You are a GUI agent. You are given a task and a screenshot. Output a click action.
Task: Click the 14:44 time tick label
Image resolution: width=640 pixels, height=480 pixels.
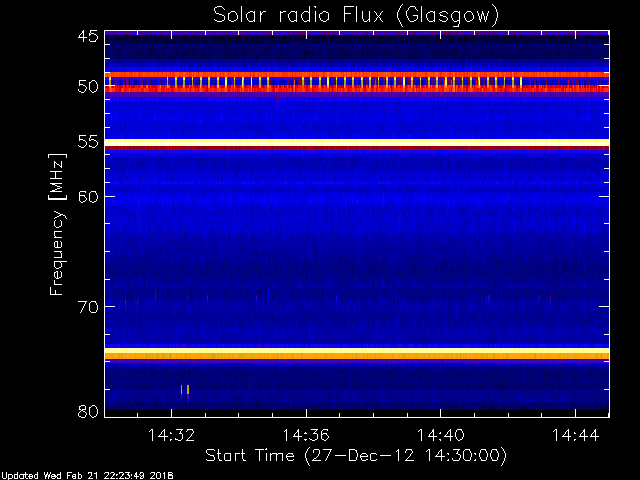(575, 435)
